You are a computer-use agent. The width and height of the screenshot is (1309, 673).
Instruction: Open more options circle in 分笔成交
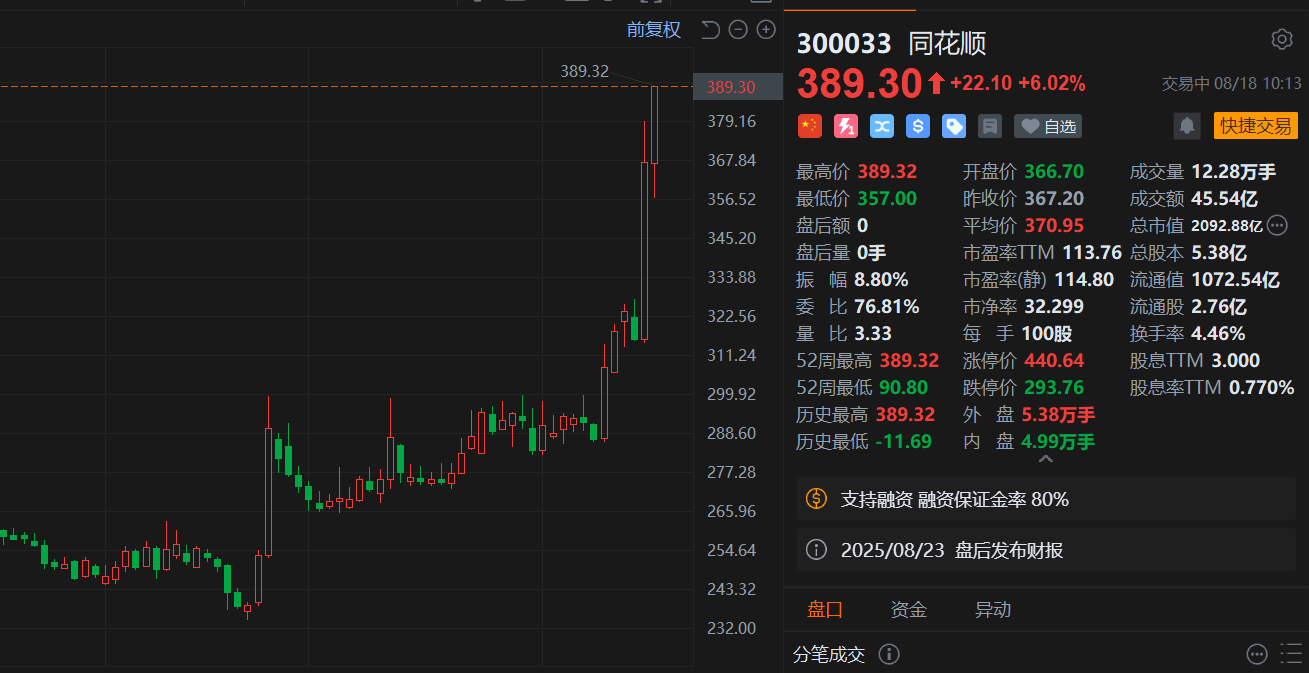click(1257, 654)
